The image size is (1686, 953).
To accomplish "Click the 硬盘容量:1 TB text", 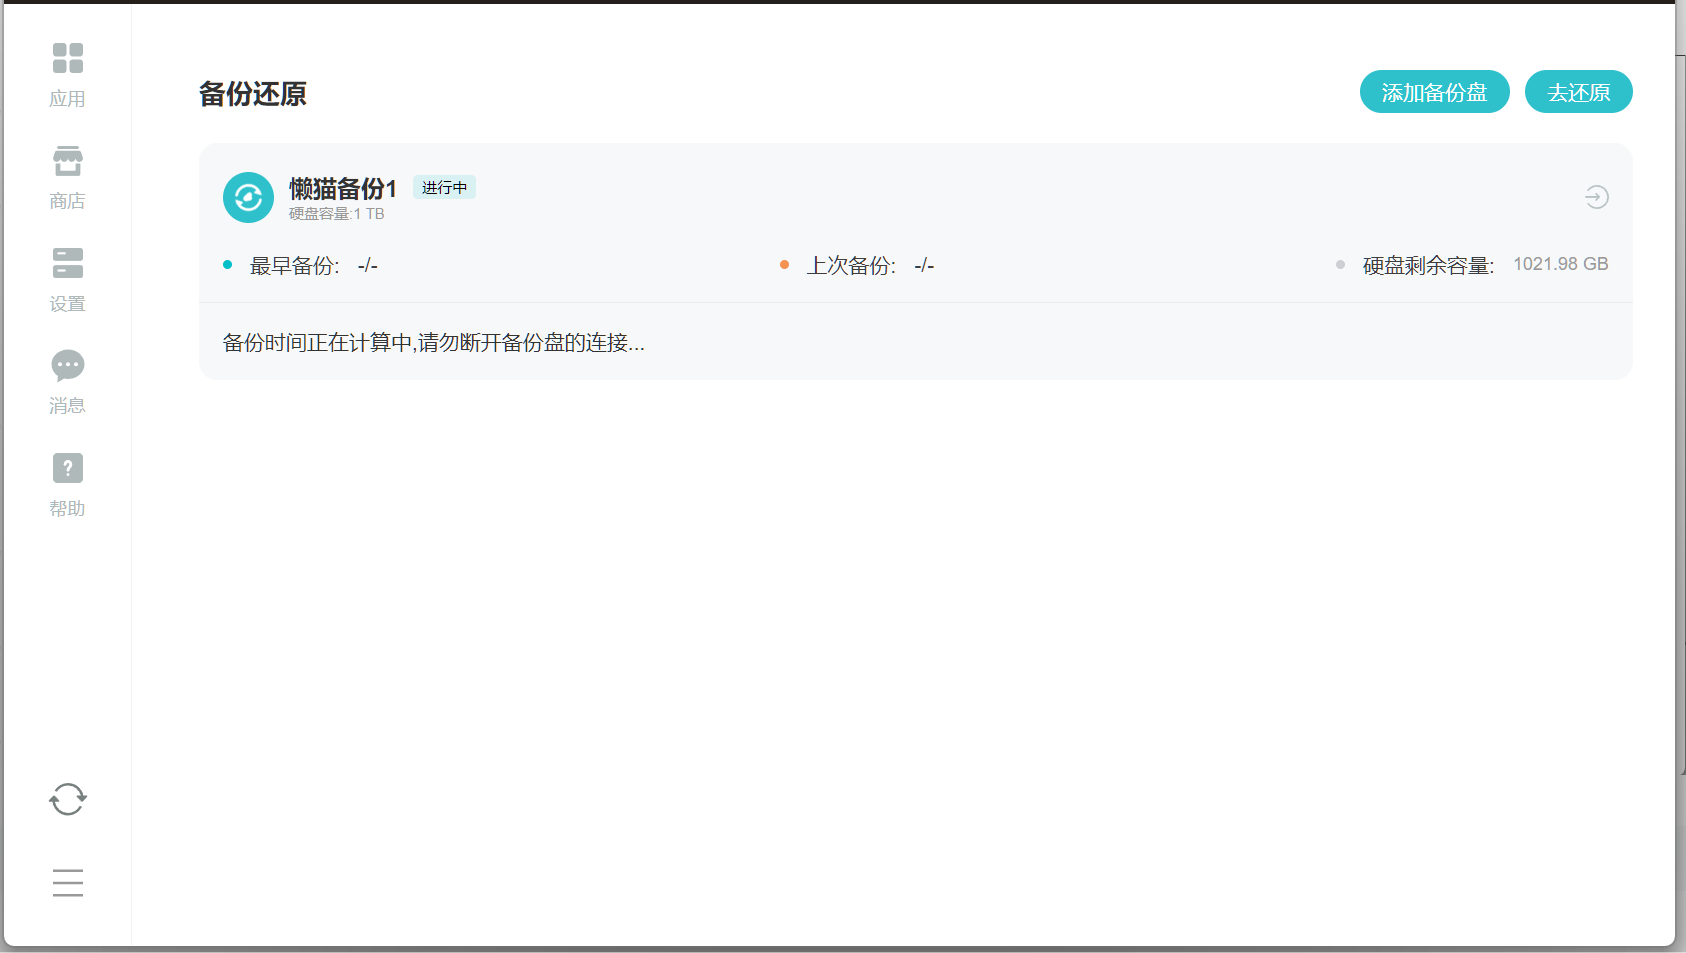I will click(337, 214).
